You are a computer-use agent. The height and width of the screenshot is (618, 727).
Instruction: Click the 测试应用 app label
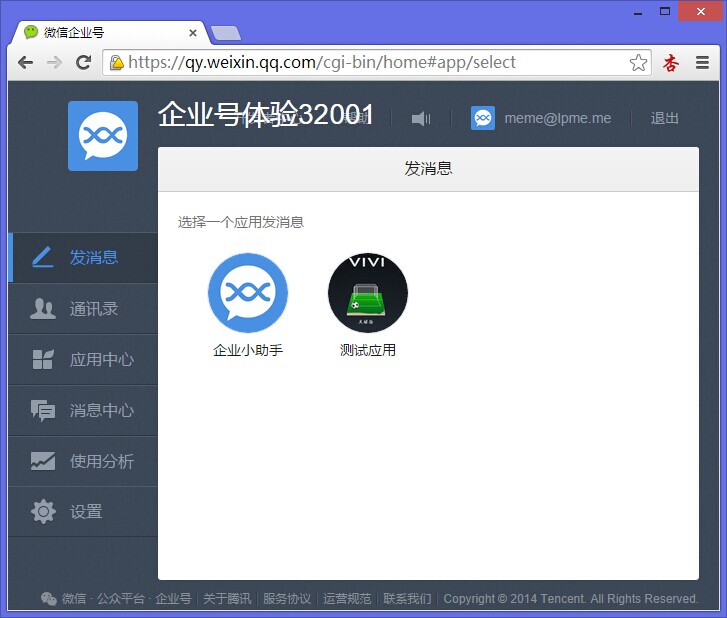point(368,350)
